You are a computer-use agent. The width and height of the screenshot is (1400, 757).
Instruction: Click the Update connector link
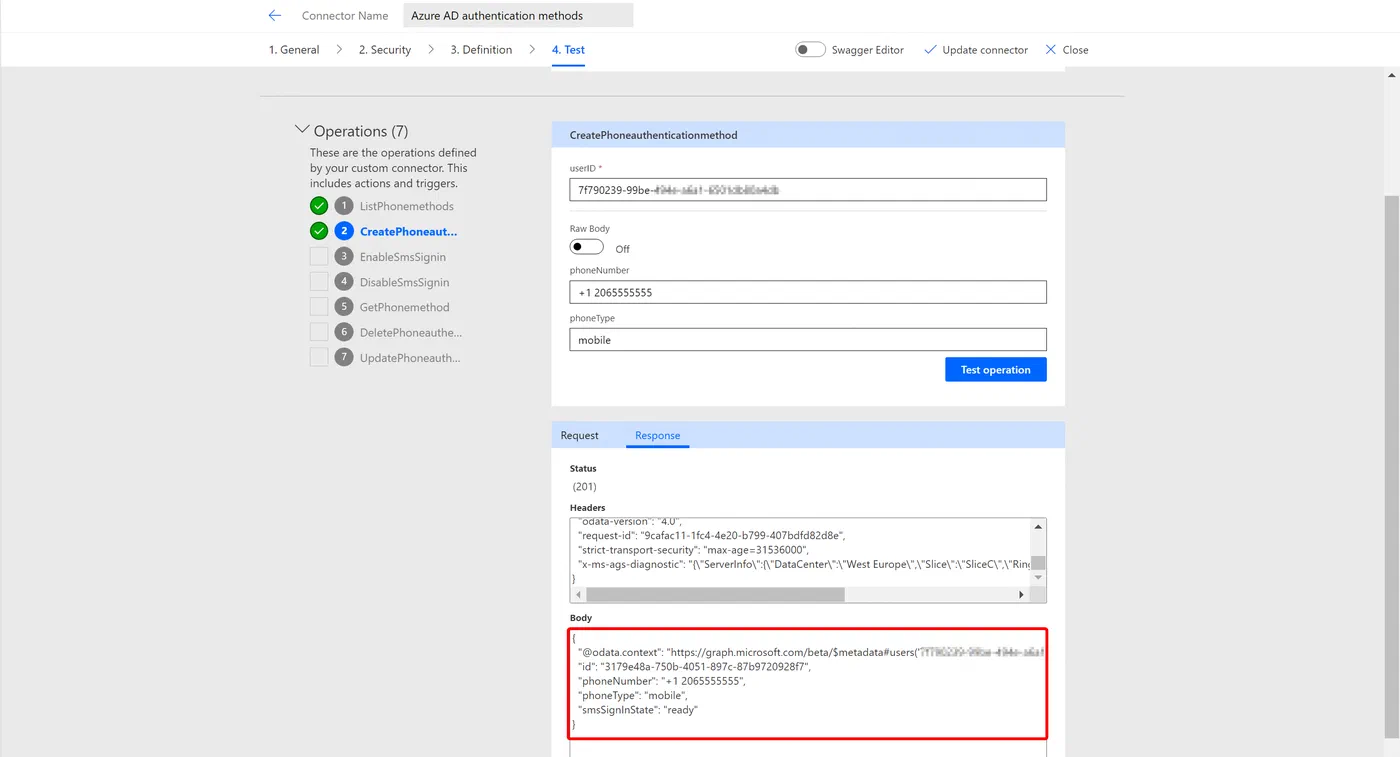point(985,50)
